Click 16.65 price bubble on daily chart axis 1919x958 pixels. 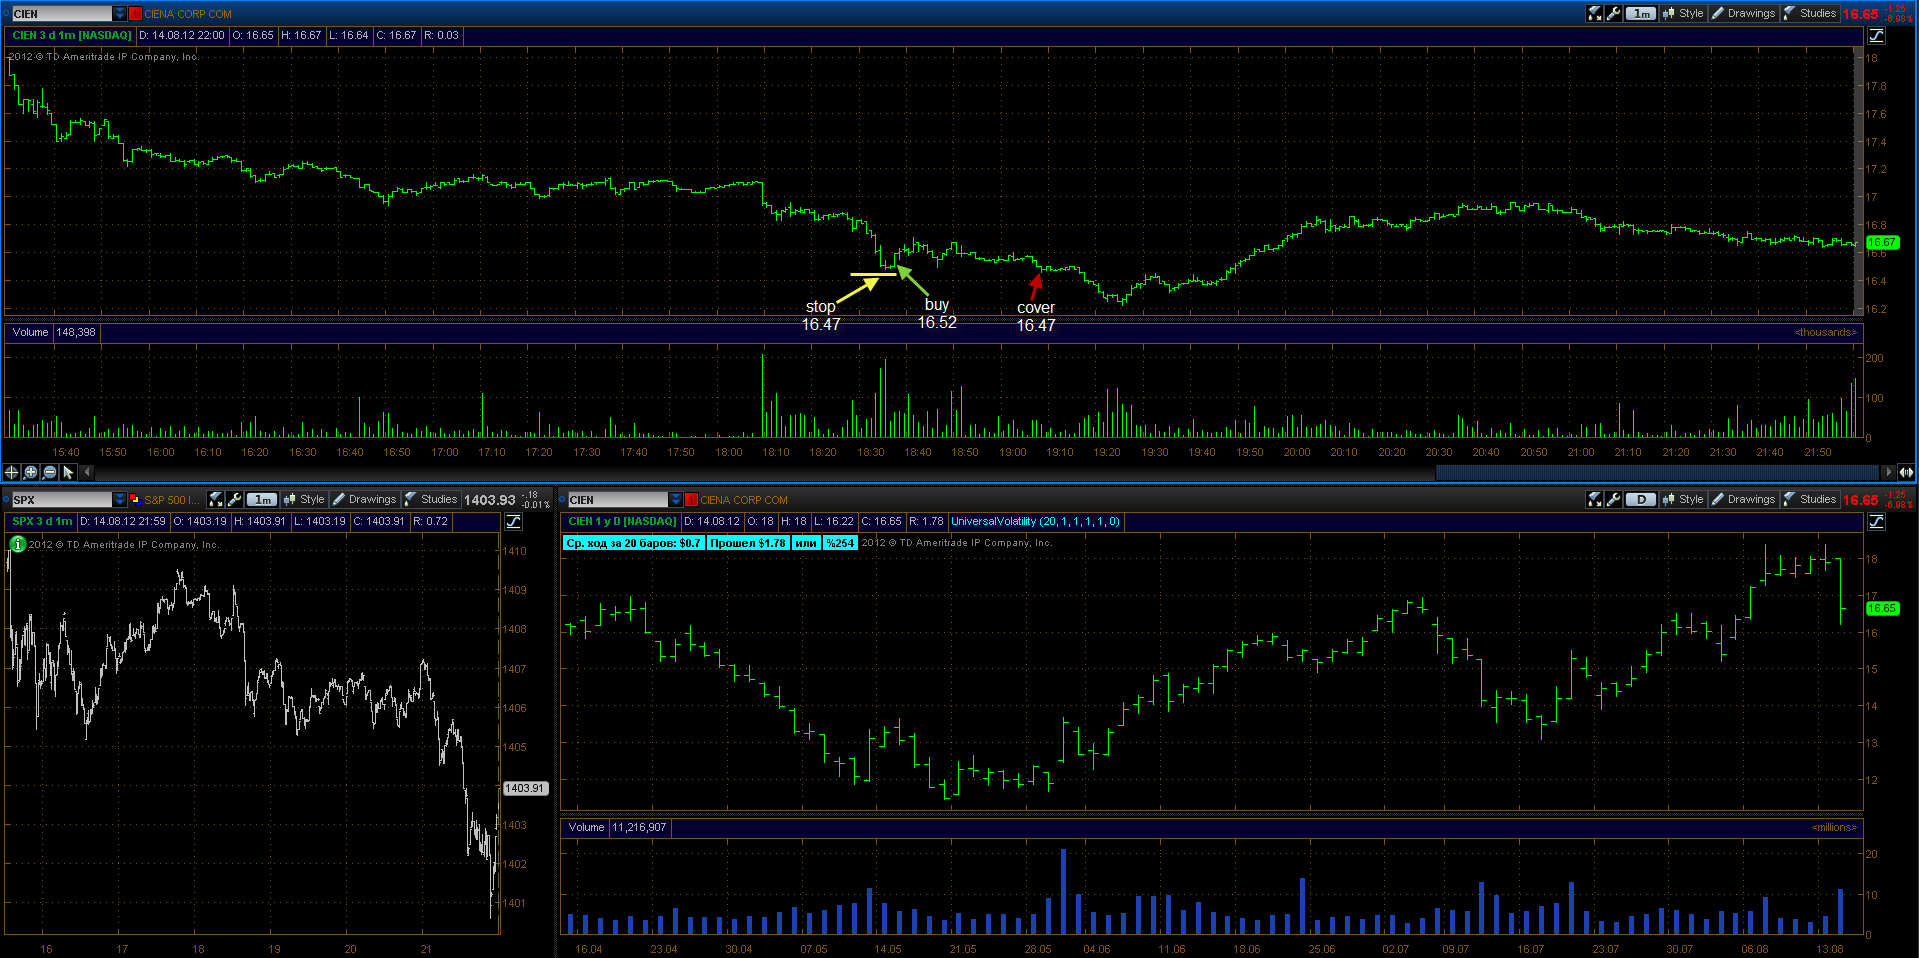click(x=1882, y=608)
